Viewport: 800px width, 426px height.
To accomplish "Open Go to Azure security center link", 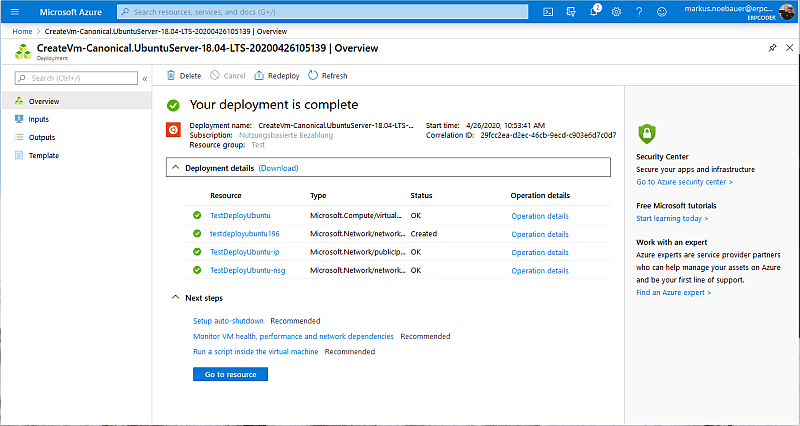I will 684,182.
